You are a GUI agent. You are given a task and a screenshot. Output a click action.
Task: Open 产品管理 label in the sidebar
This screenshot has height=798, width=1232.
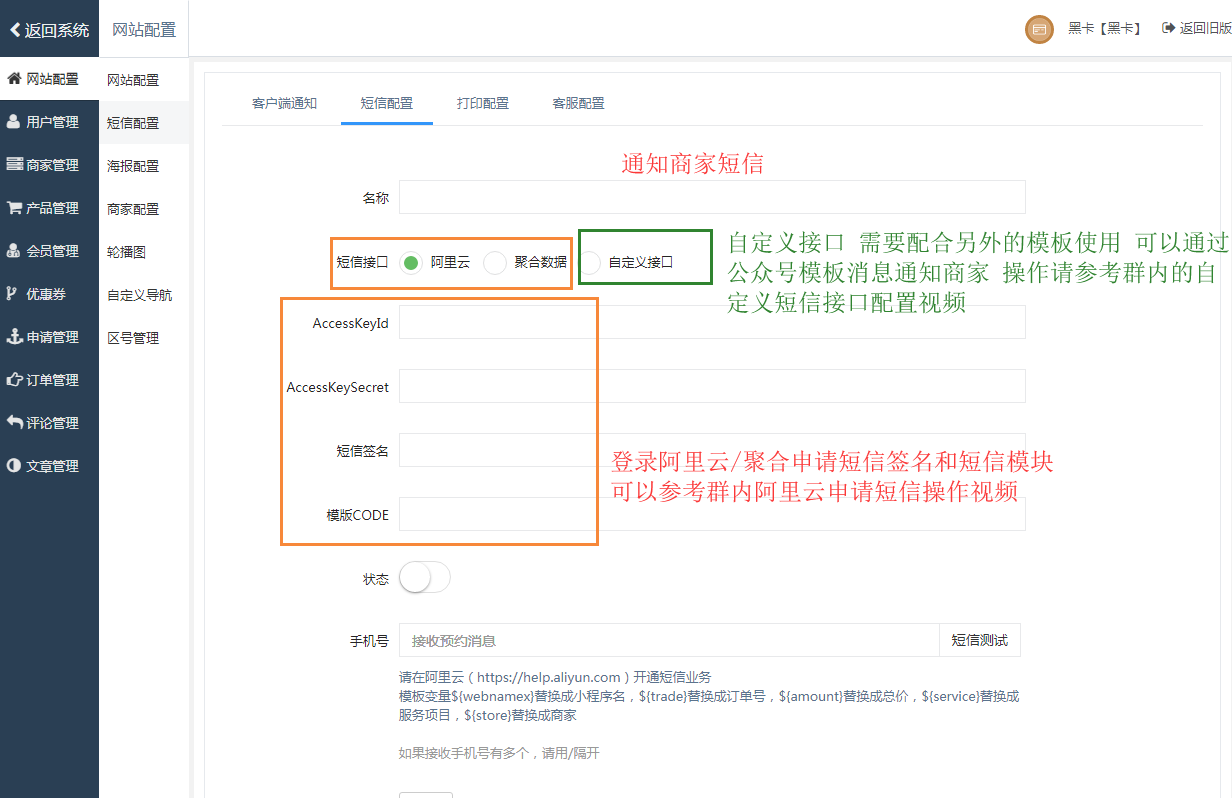click(x=53, y=208)
